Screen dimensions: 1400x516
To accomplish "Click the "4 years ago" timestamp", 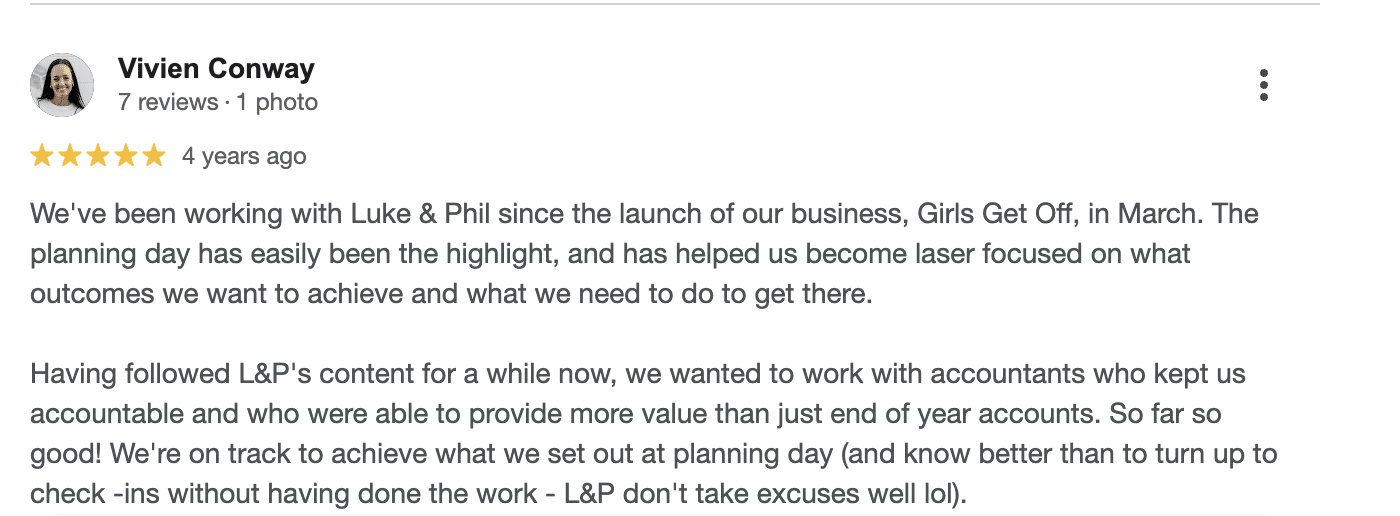I will click(x=244, y=157).
